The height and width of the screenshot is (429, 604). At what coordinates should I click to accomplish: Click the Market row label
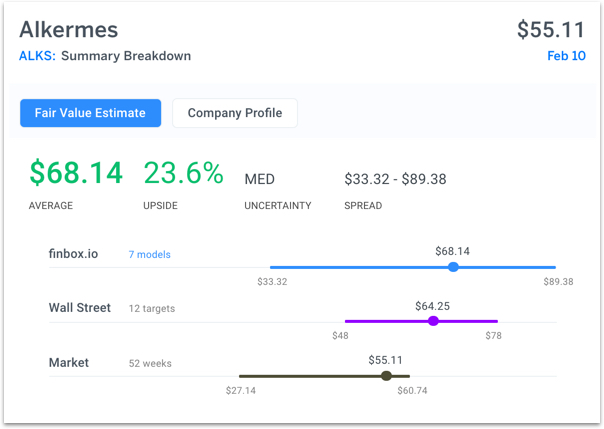69,362
